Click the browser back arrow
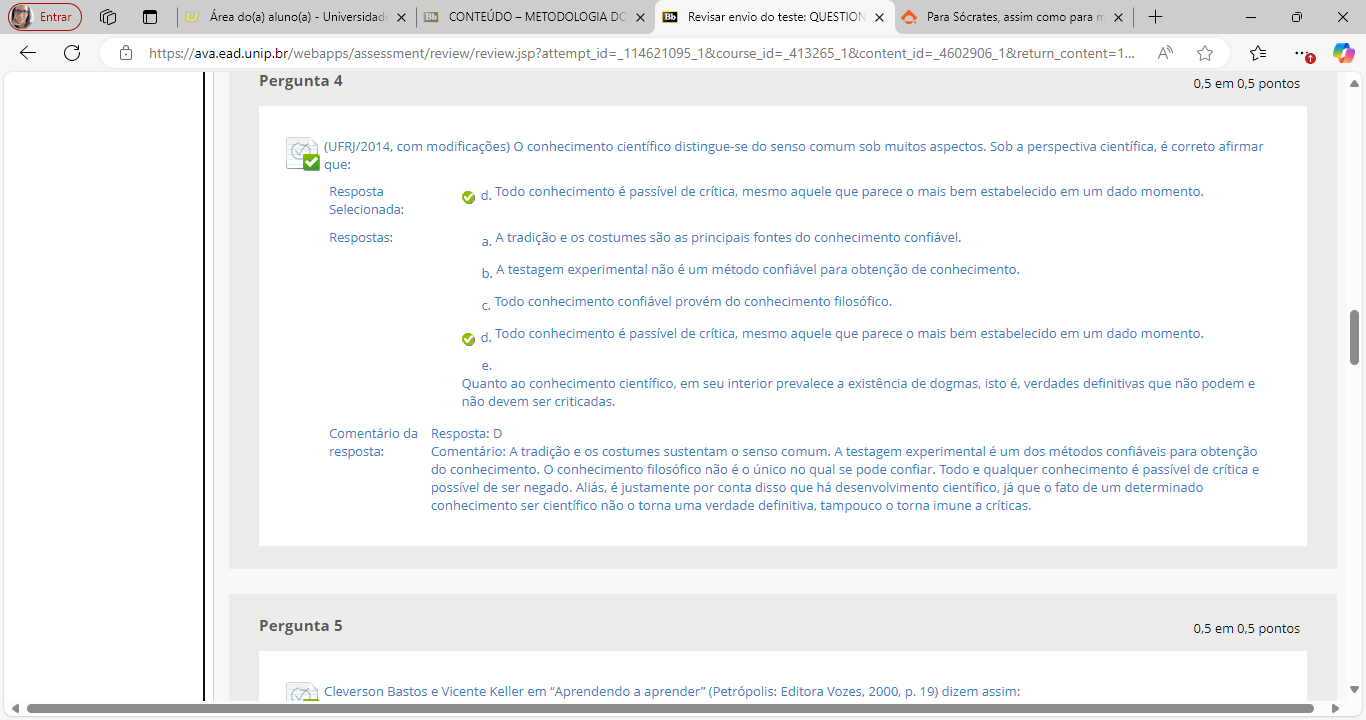 click(27, 53)
